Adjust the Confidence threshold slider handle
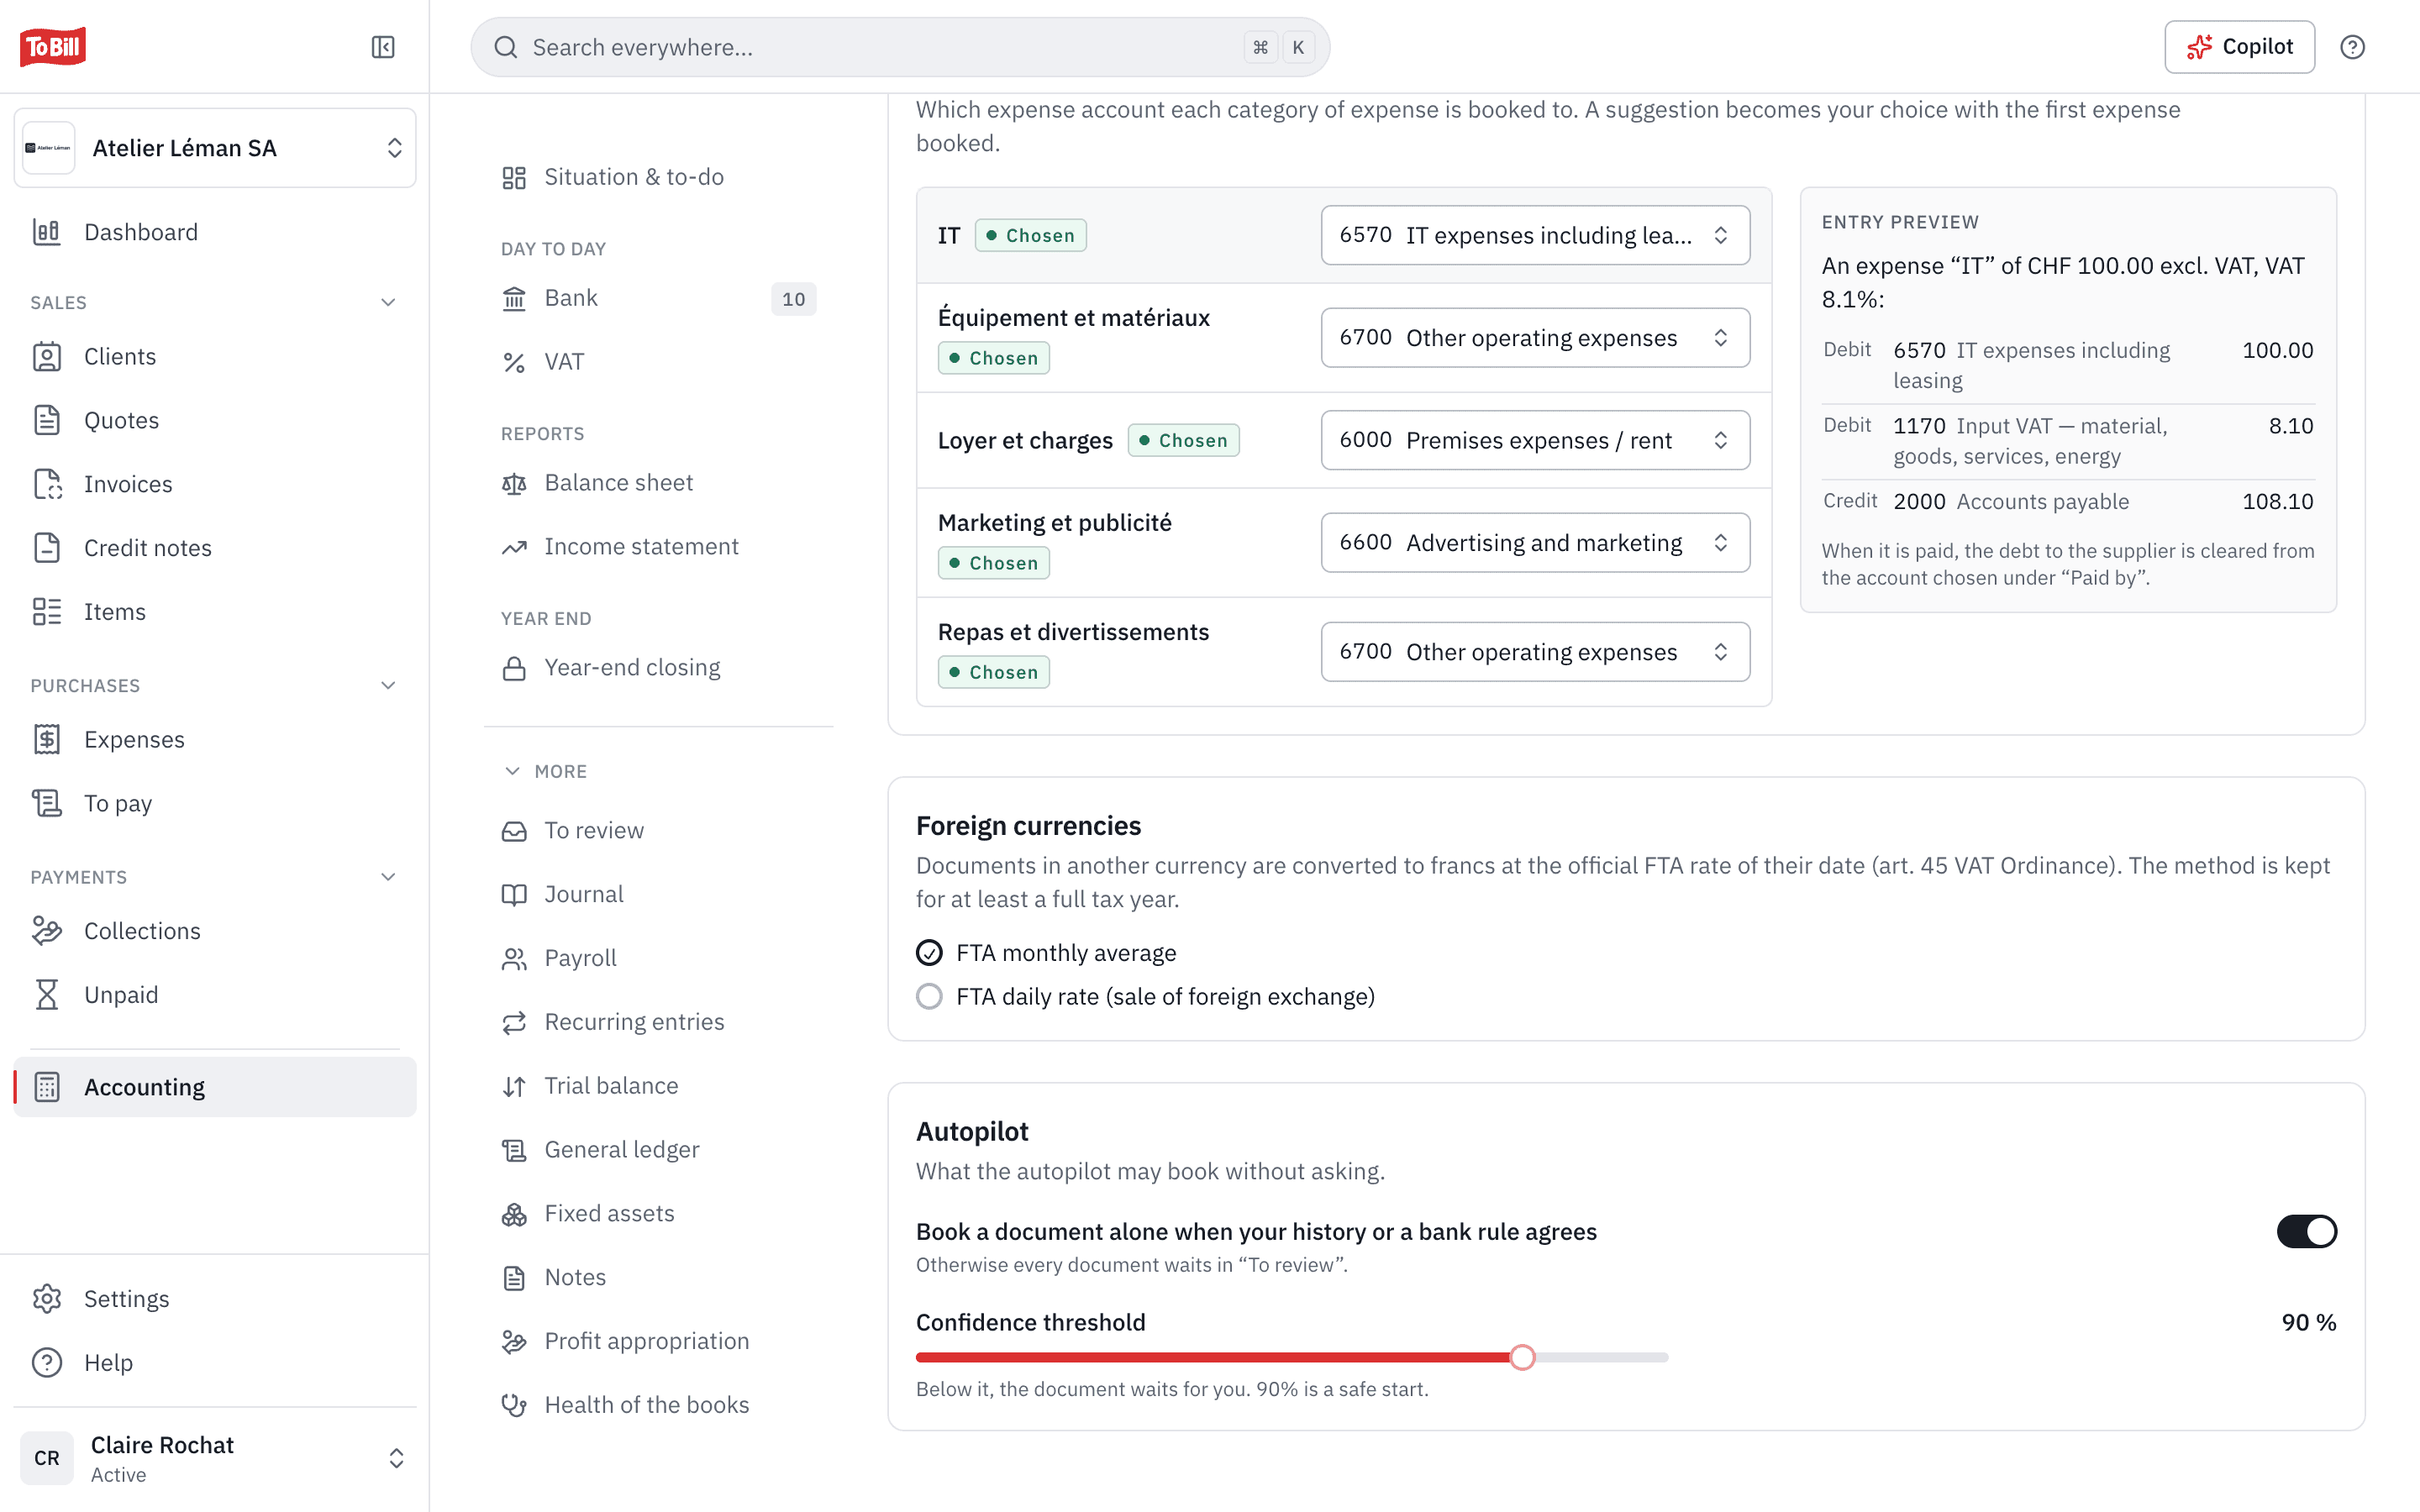The height and width of the screenshot is (1512, 2420). 1522,1358
